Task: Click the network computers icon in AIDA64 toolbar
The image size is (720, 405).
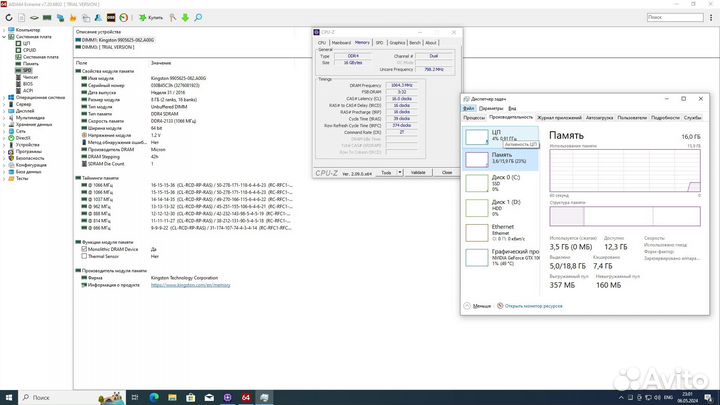Action: point(60,17)
